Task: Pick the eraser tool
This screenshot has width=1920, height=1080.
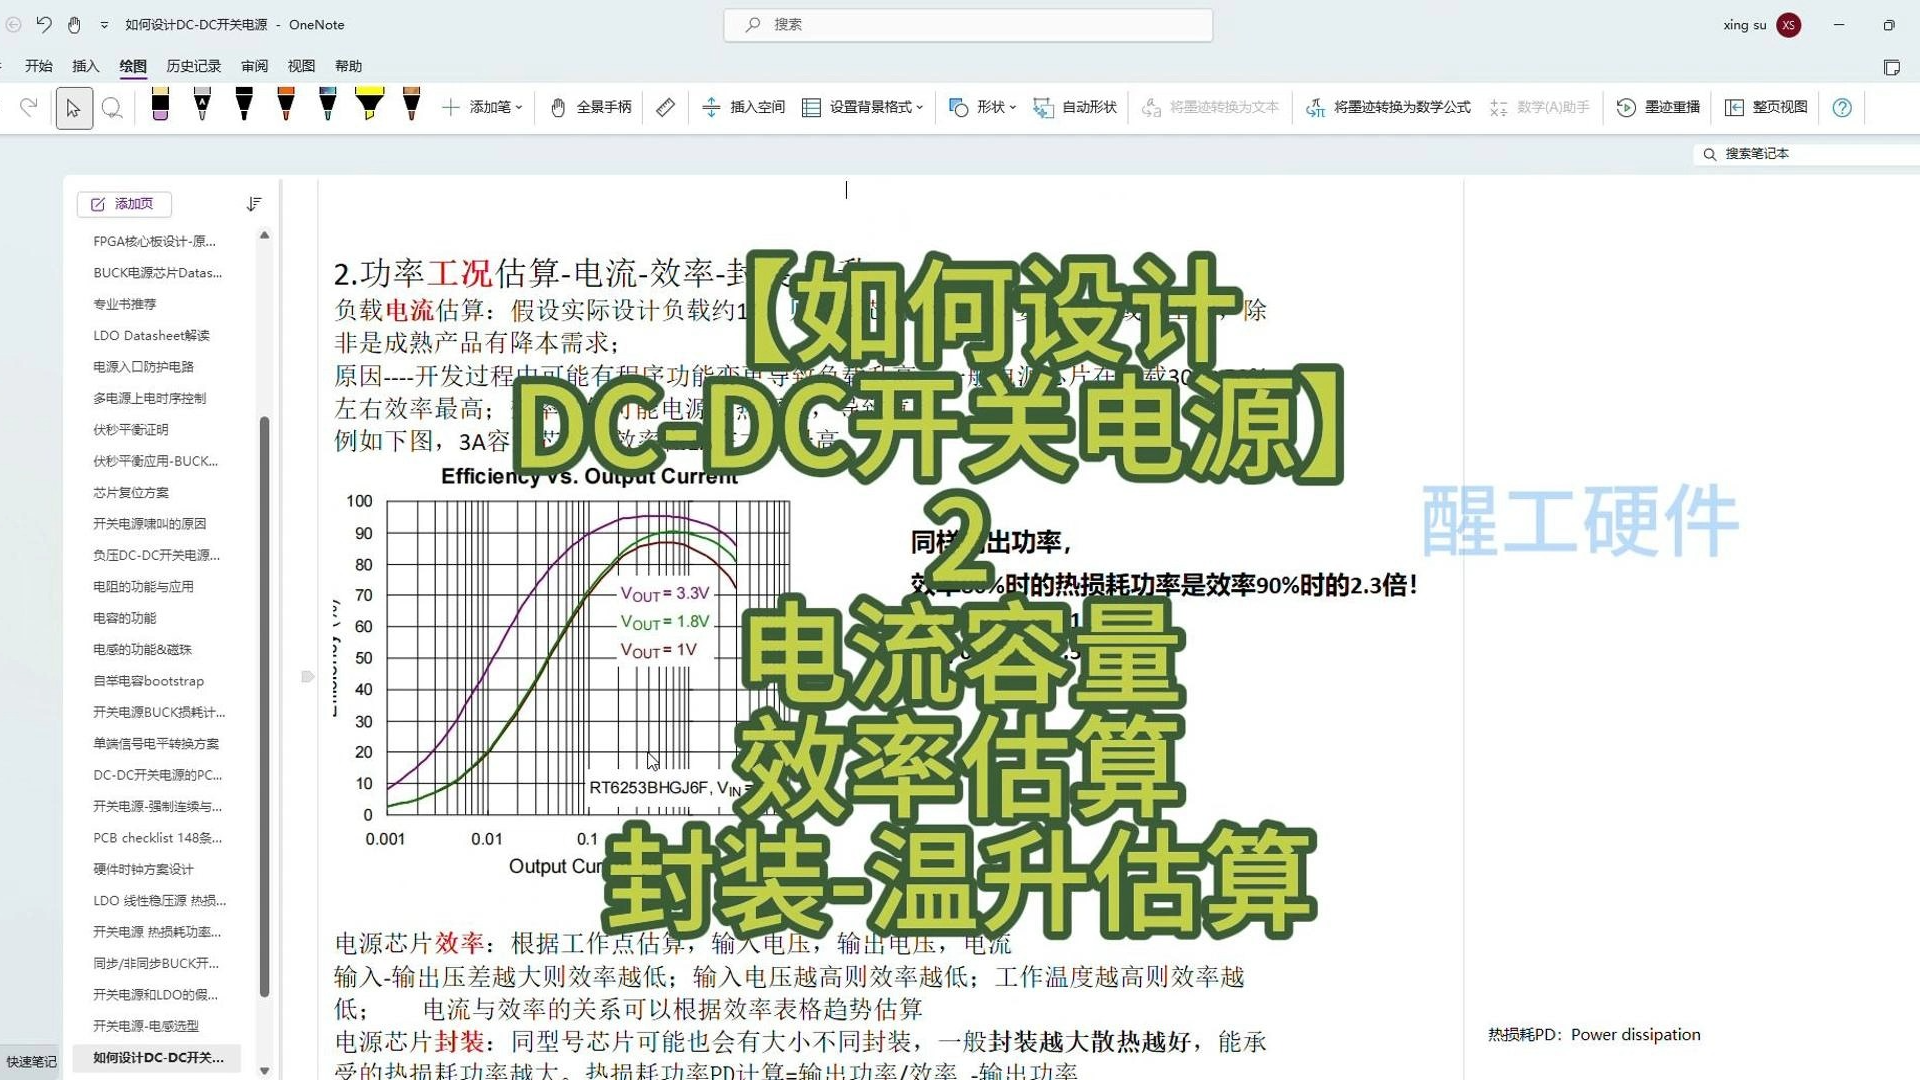Action: pyautogui.click(x=160, y=105)
